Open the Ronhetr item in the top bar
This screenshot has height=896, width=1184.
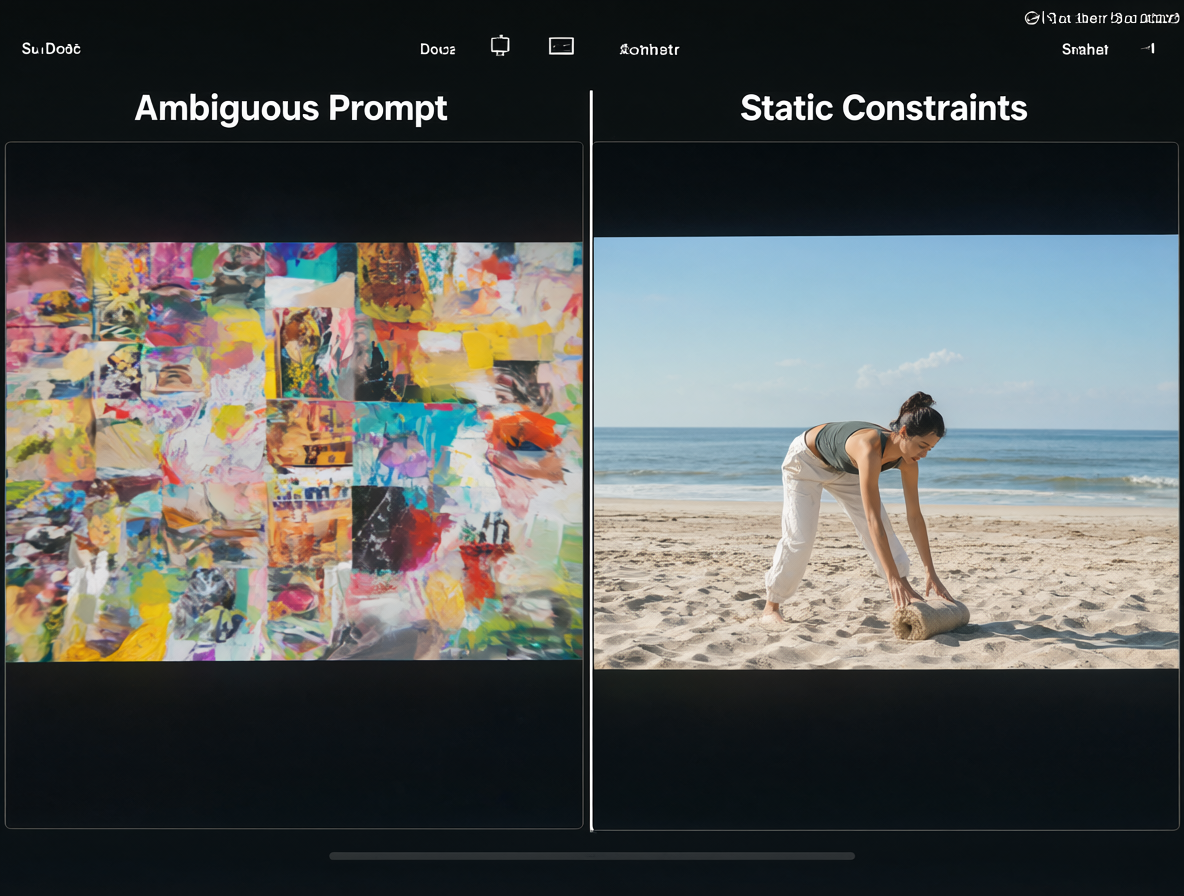coord(649,50)
